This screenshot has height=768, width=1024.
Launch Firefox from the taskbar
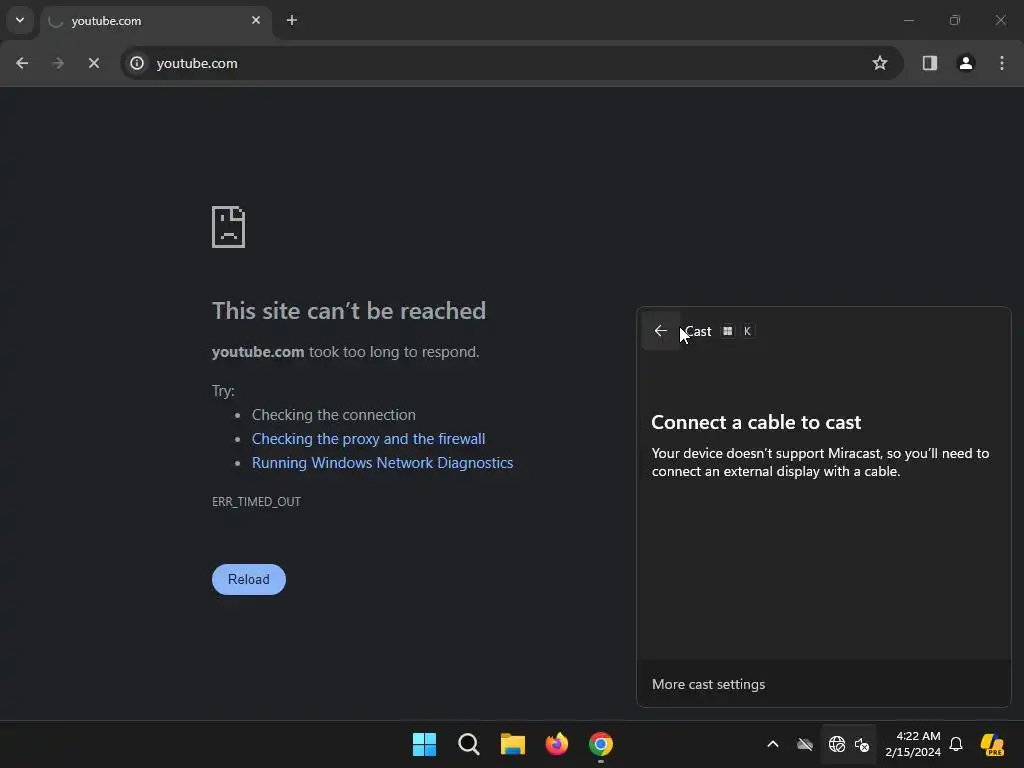pyautogui.click(x=556, y=744)
